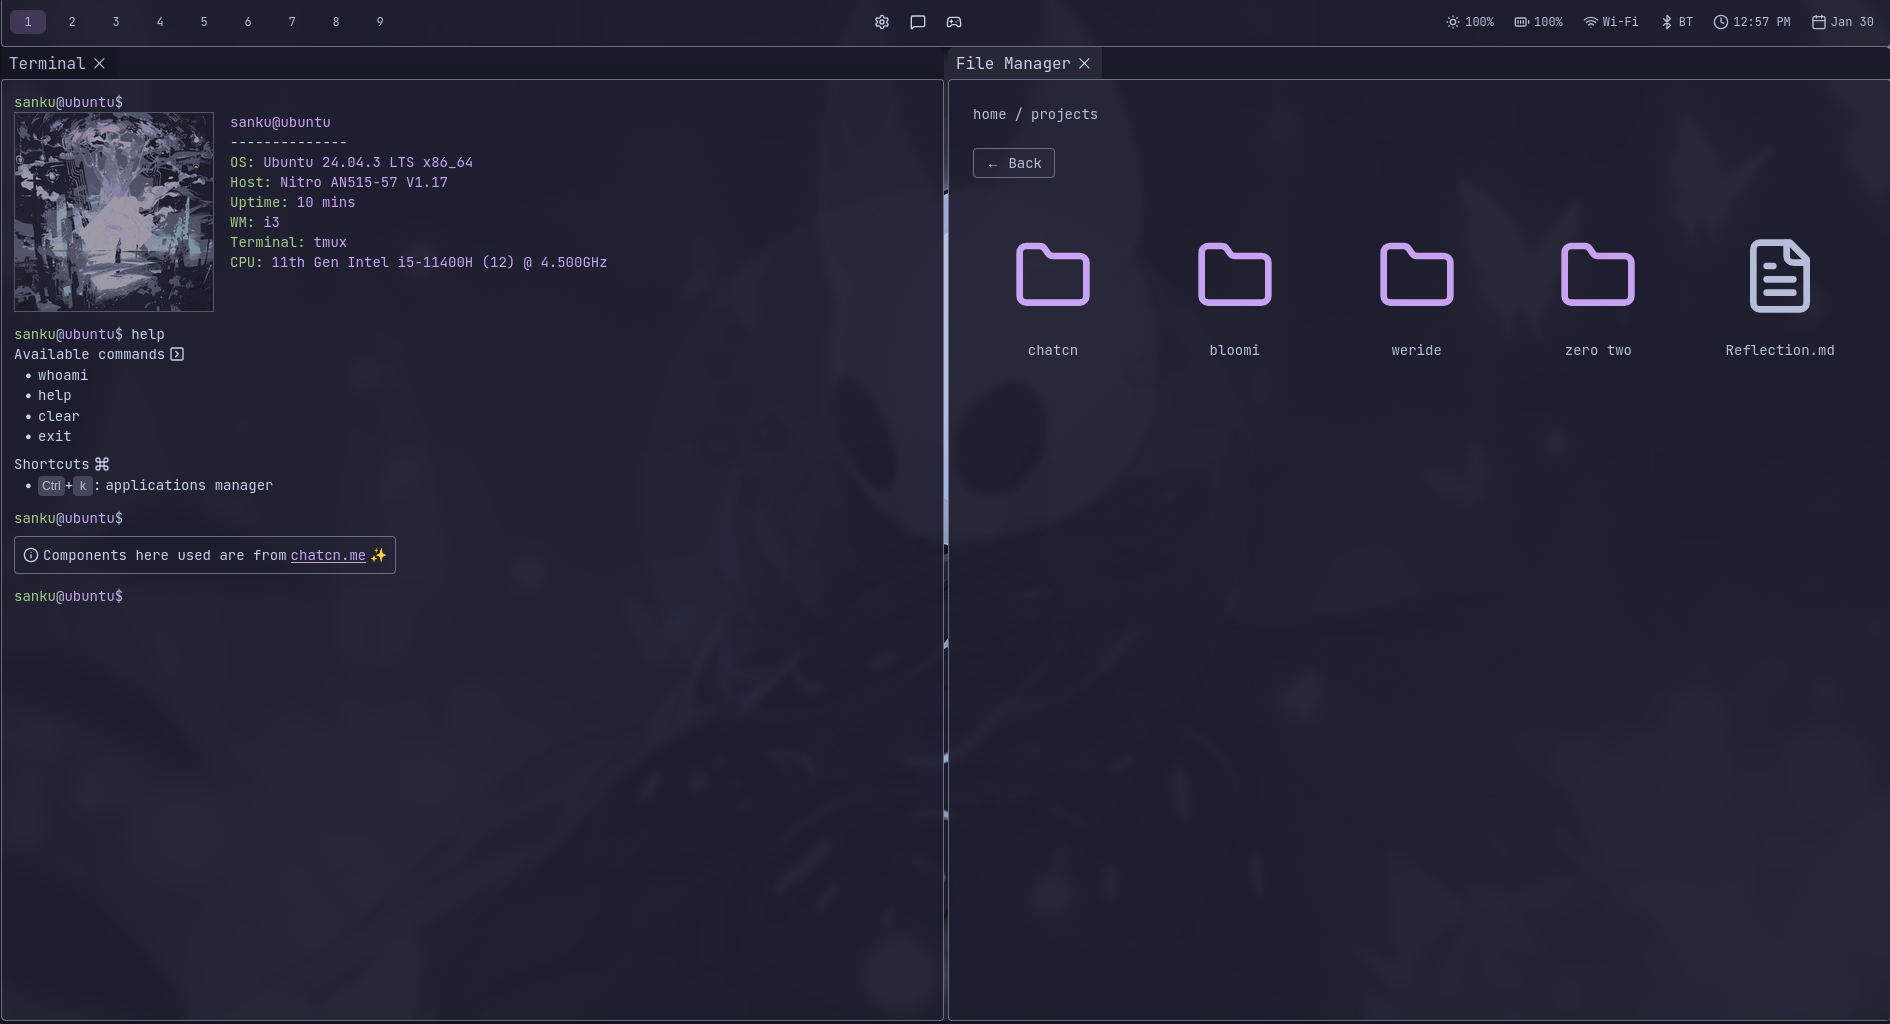This screenshot has height=1024, width=1890.
Task: Navigate to home in the breadcrumb path
Action: pos(989,115)
